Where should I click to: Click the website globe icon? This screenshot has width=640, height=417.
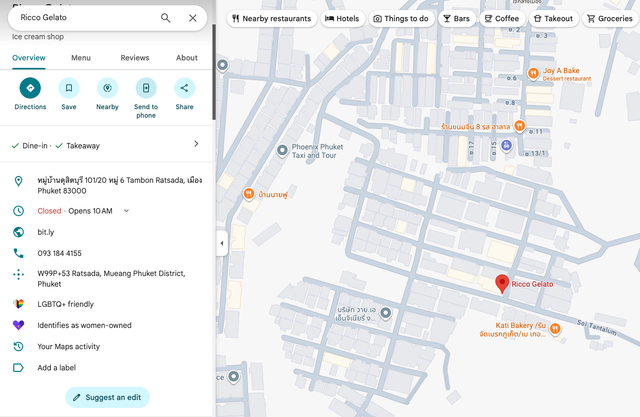[18, 232]
